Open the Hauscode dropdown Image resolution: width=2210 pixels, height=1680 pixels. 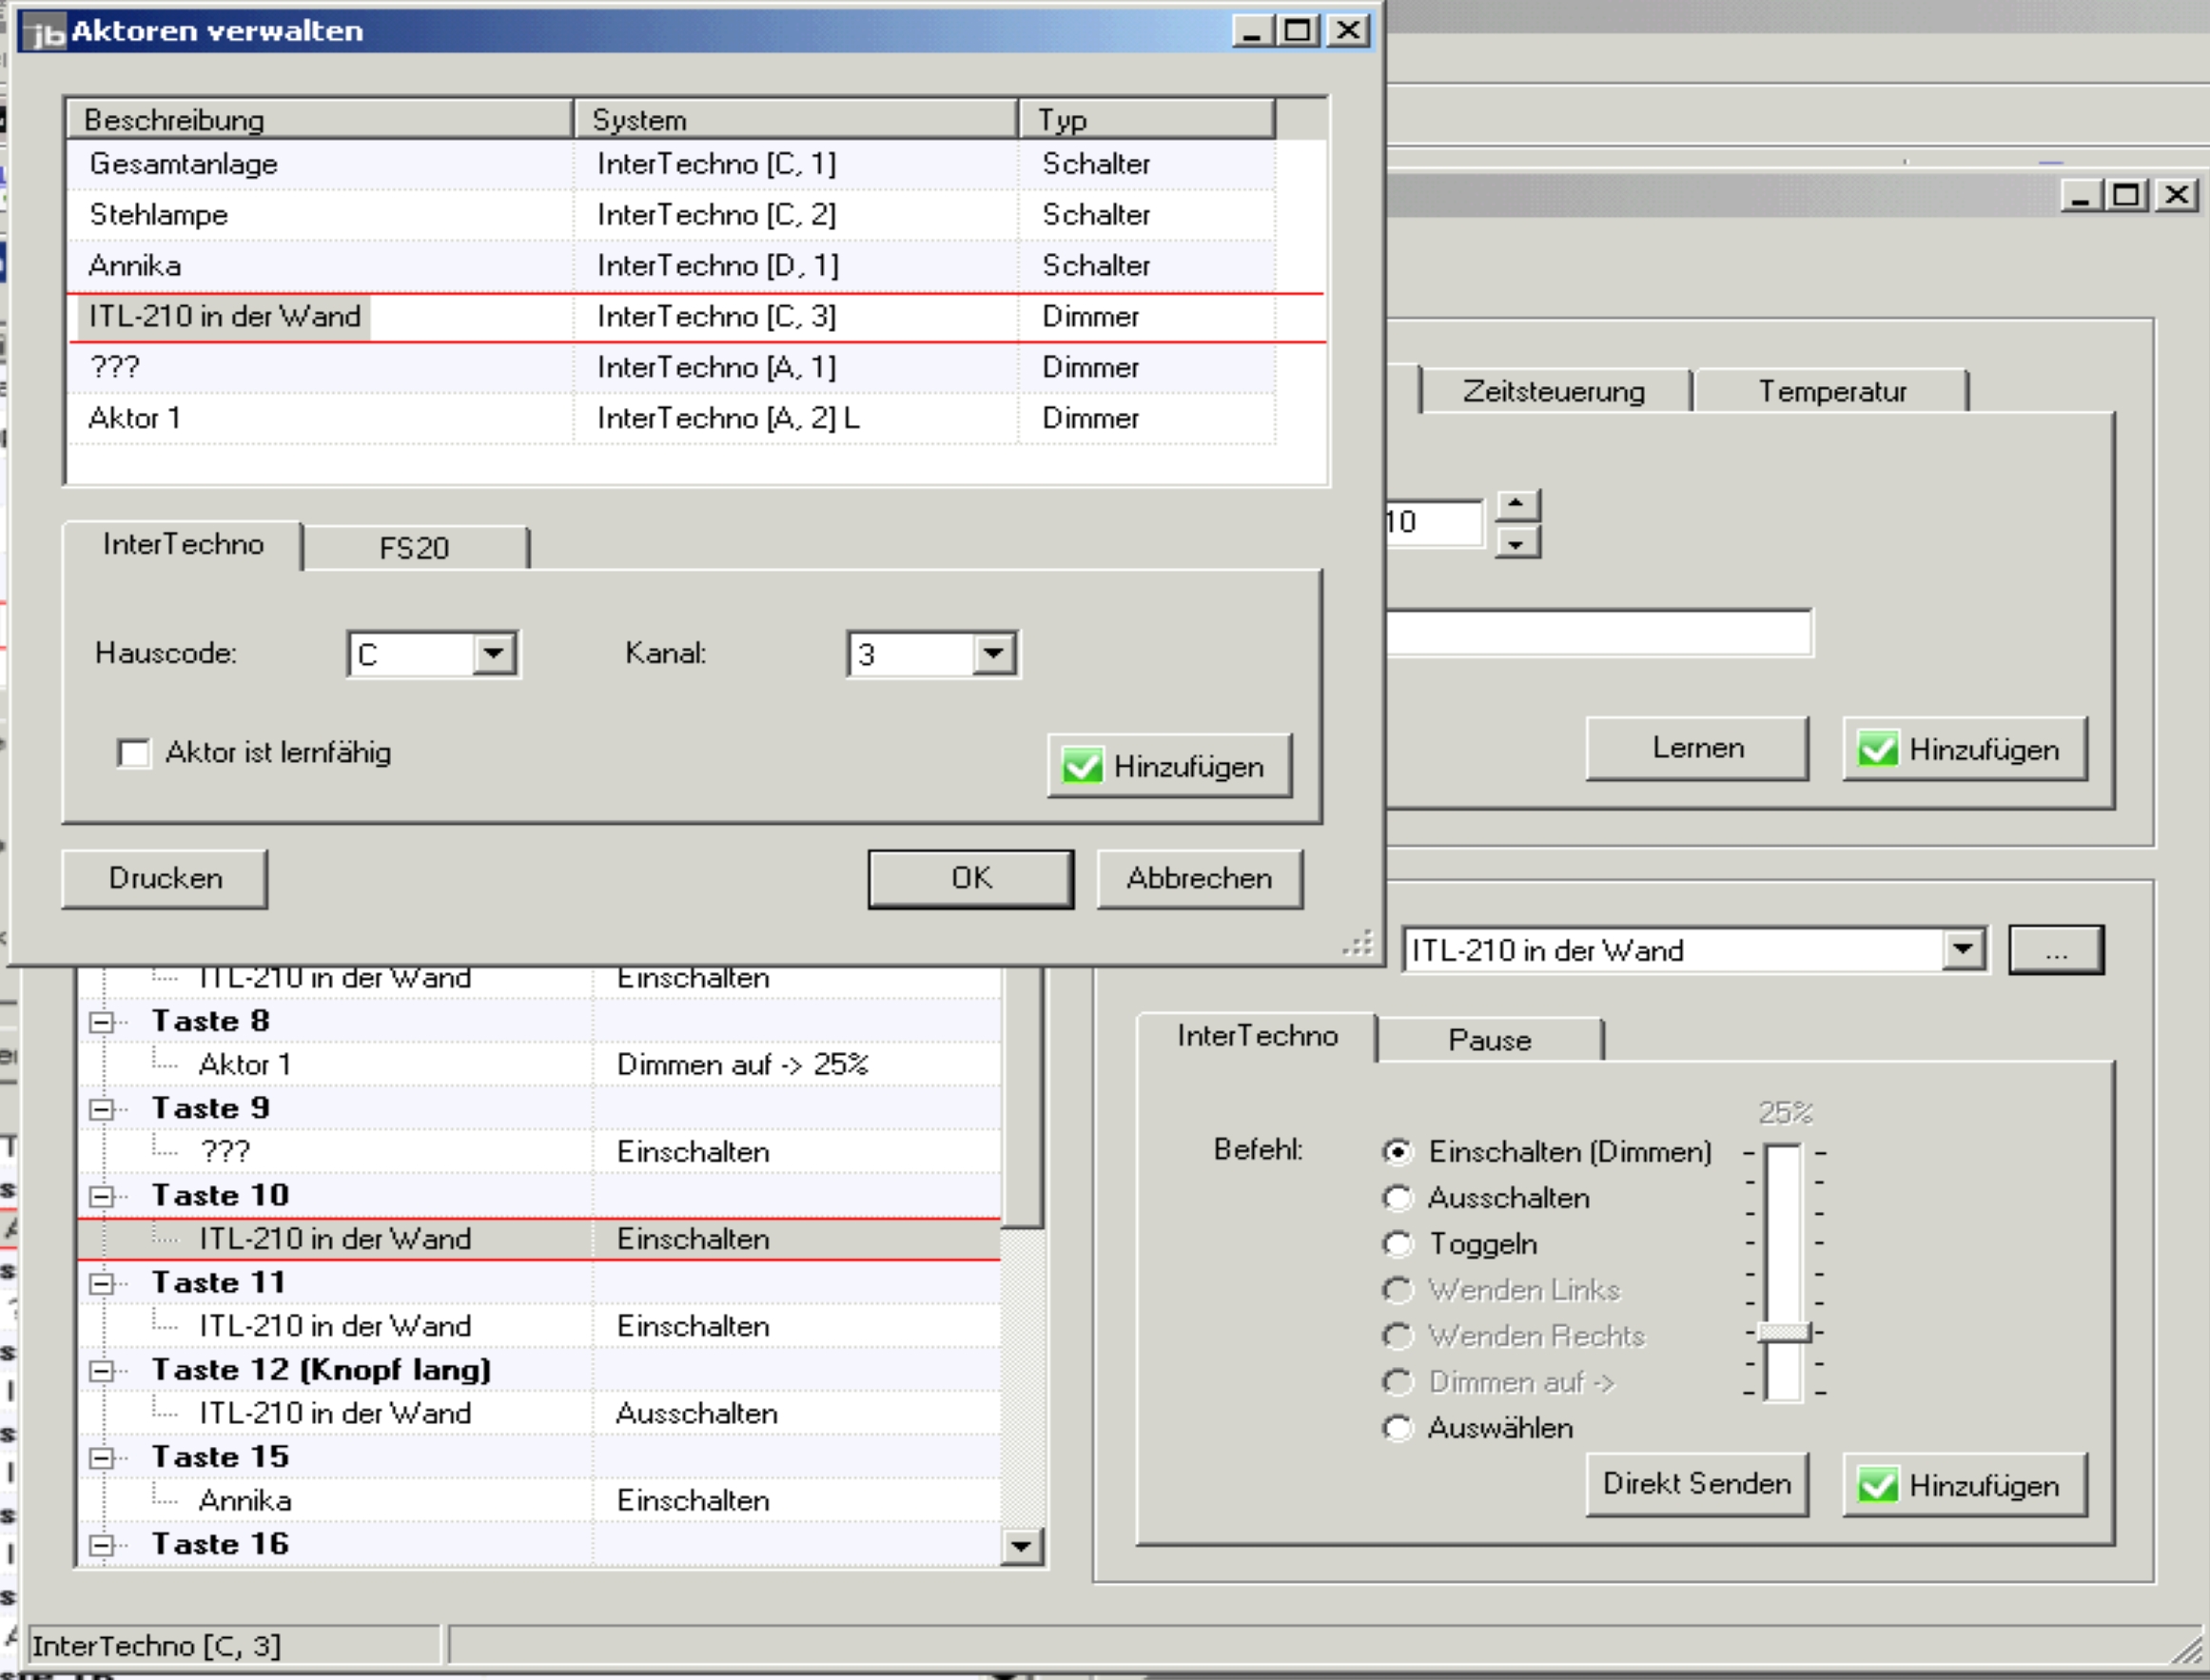pos(494,654)
